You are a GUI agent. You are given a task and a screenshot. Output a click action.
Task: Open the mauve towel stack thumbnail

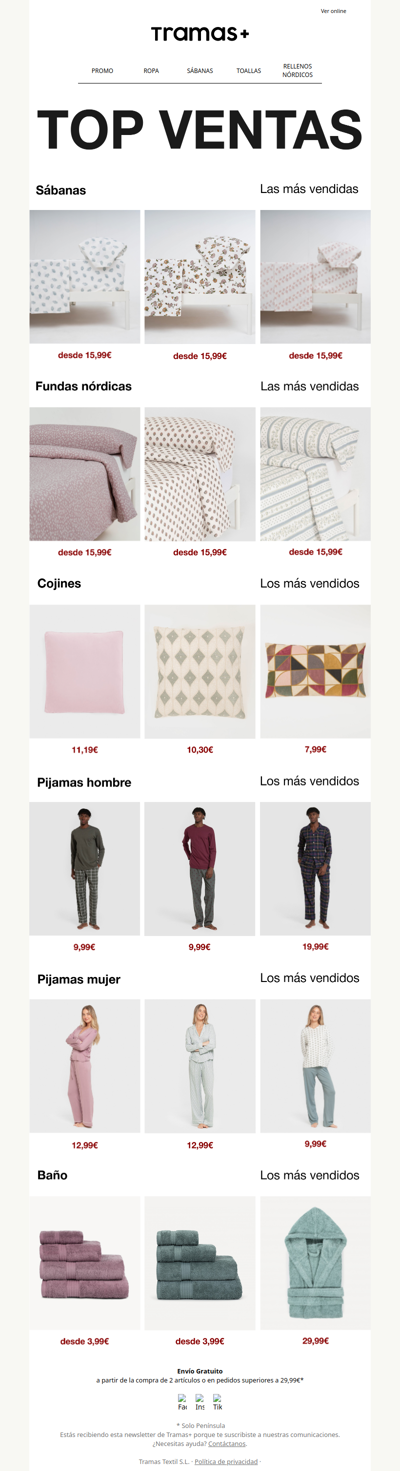pos(85,1262)
